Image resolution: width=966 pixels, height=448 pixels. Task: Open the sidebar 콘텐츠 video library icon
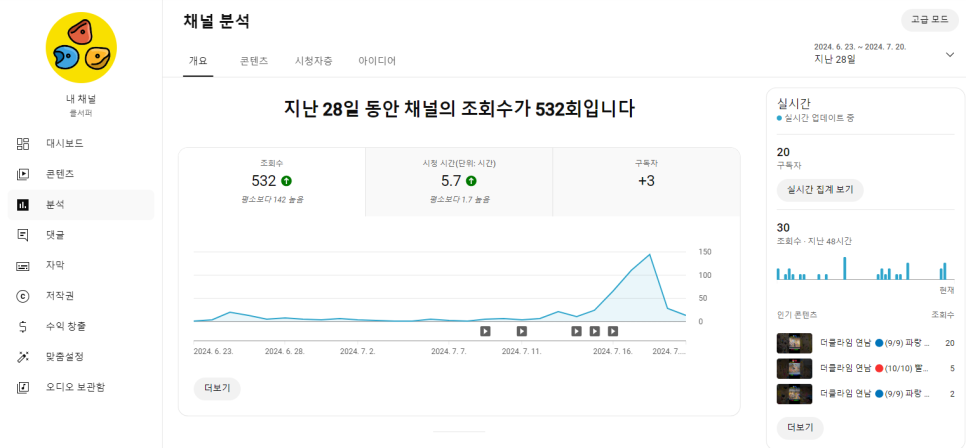tap(23, 174)
